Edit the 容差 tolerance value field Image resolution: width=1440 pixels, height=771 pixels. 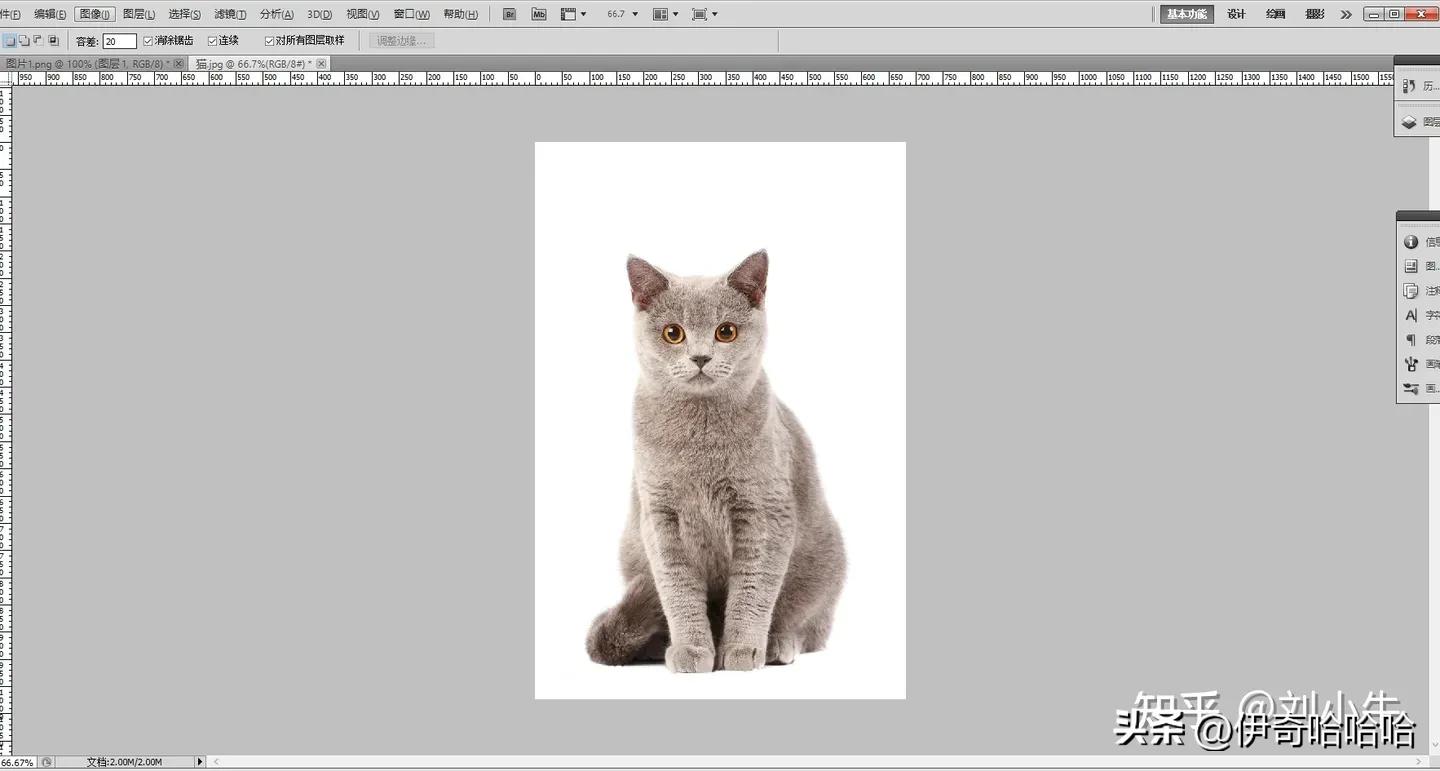pos(118,40)
